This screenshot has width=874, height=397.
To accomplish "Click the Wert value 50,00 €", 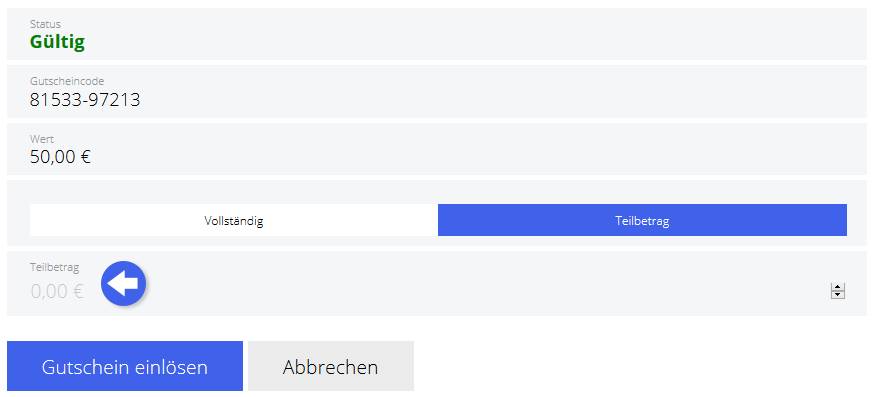I will coord(60,157).
